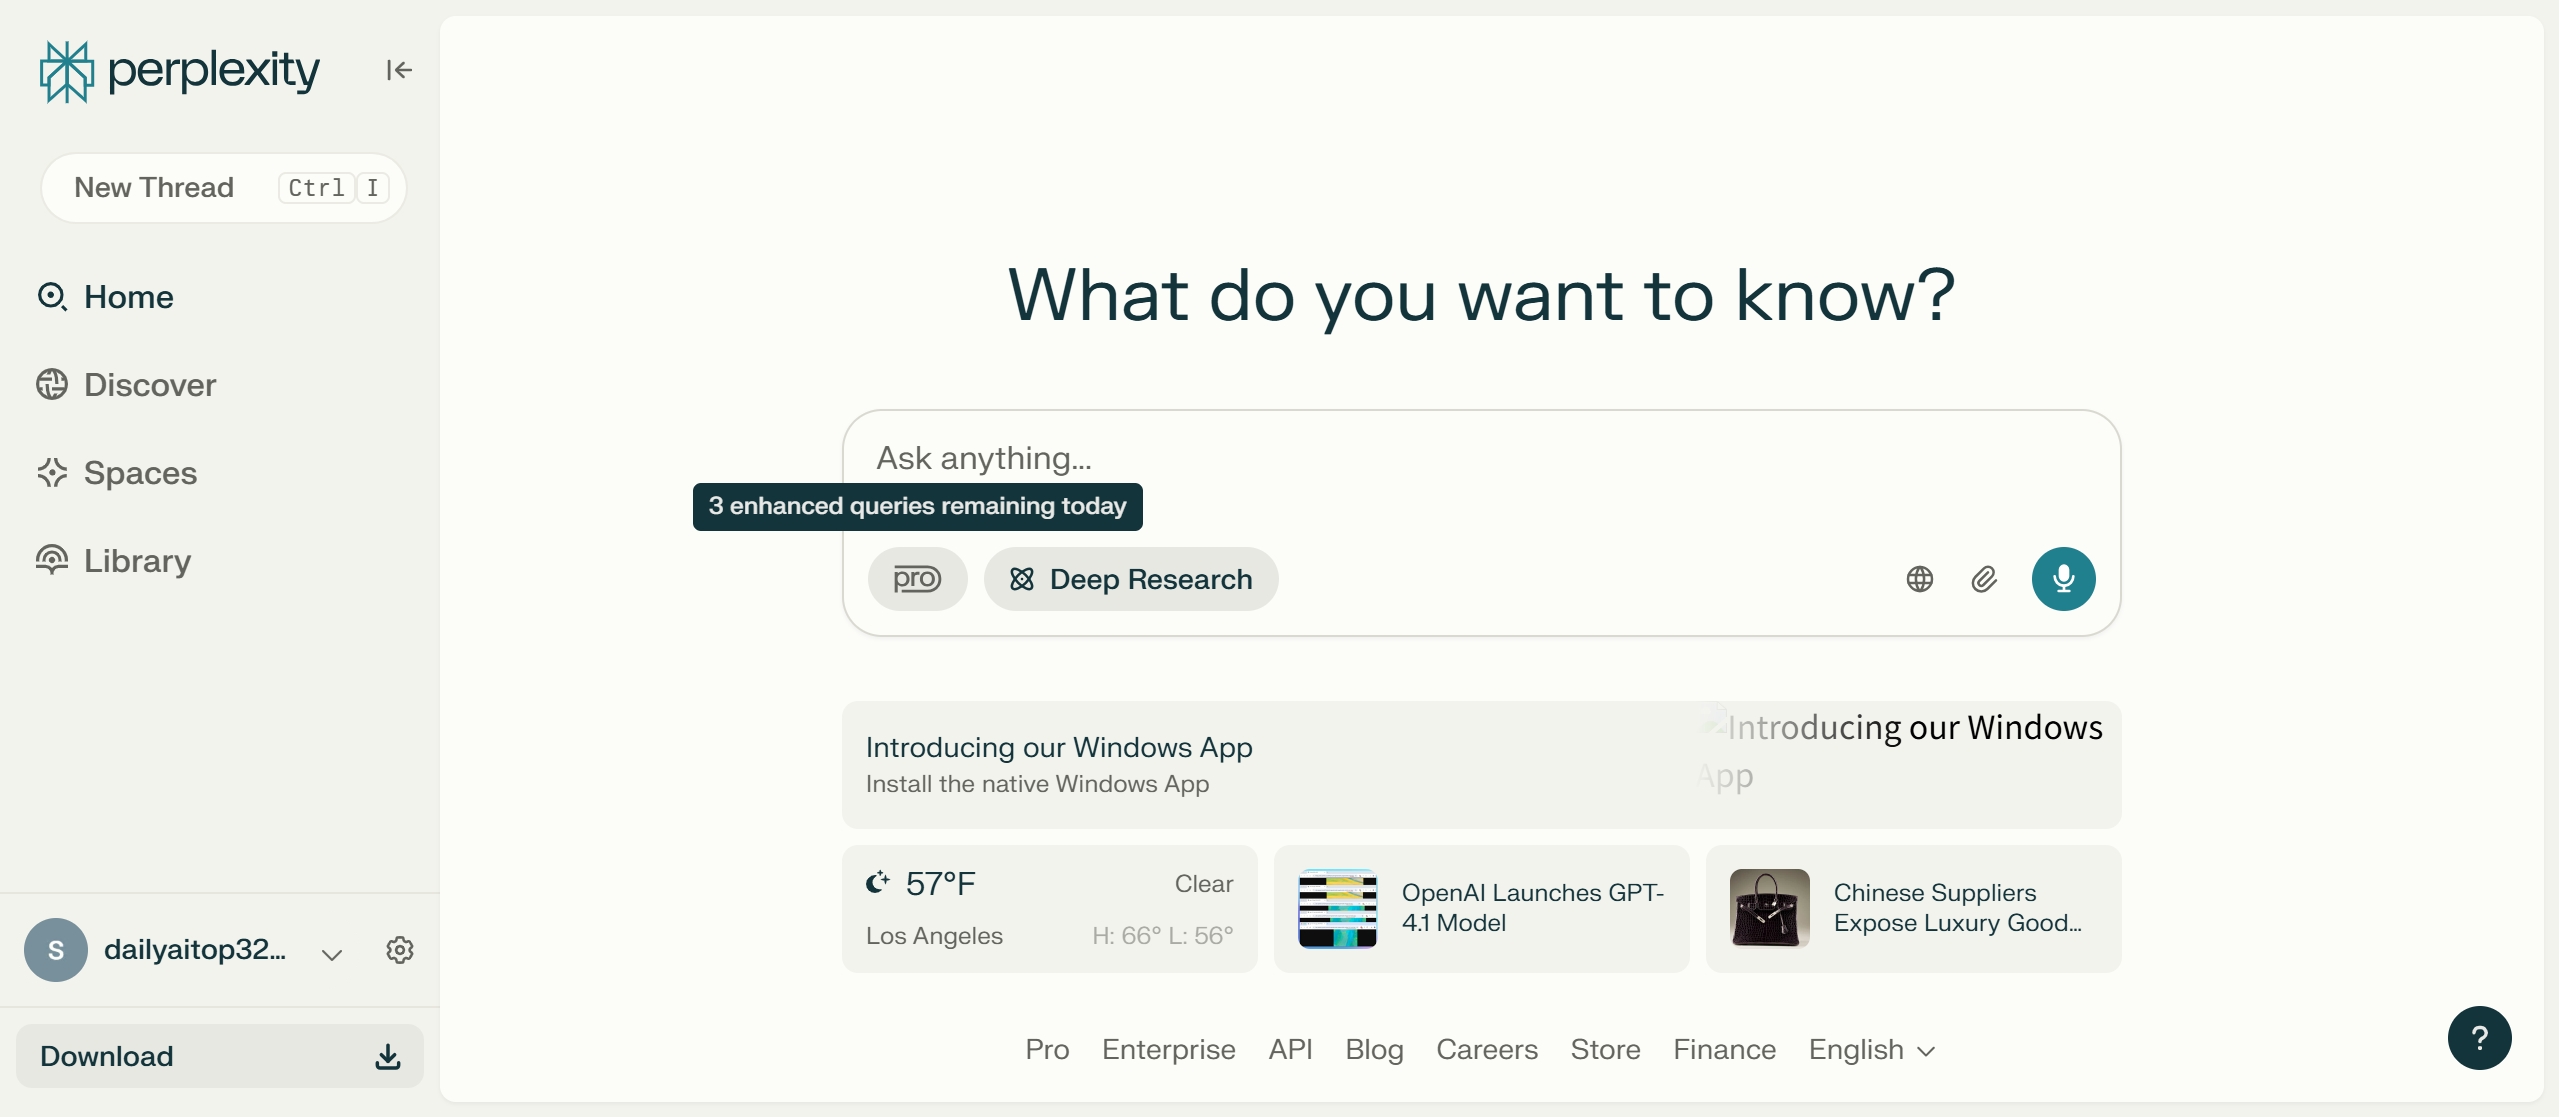The image size is (2559, 1117).
Task: Open the Library section
Action: tap(137, 561)
